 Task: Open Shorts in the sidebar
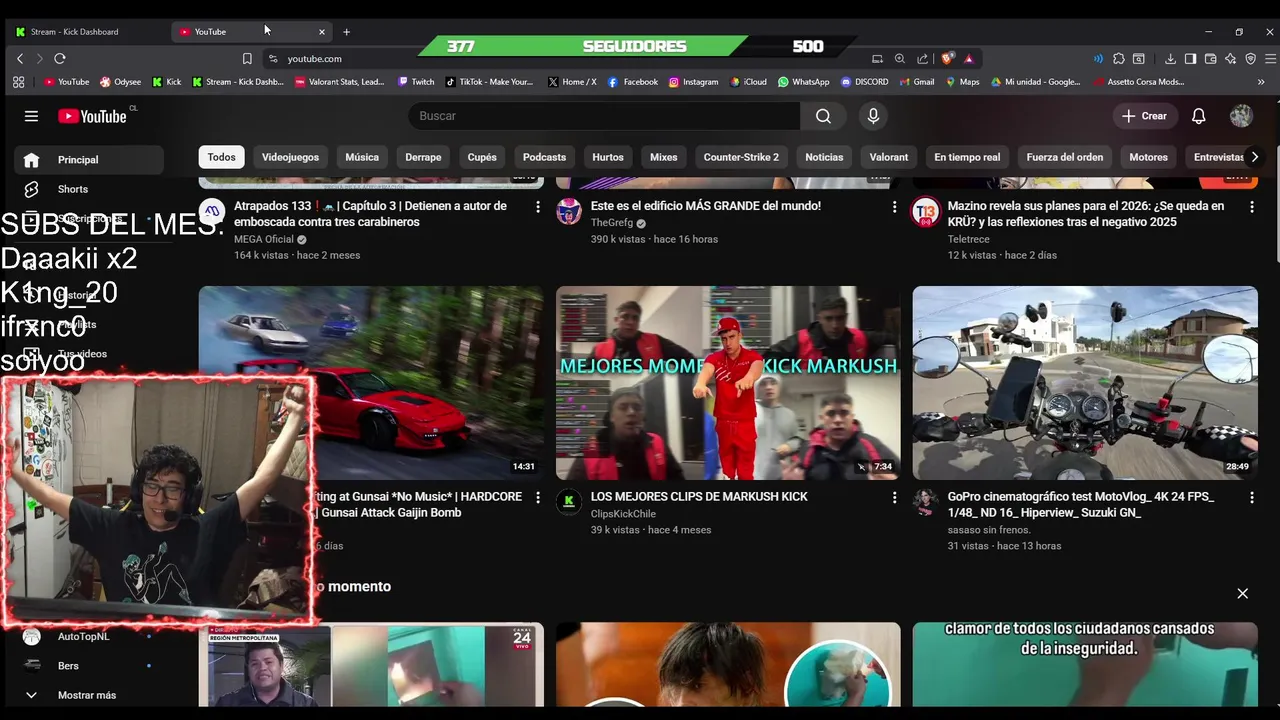88,189
